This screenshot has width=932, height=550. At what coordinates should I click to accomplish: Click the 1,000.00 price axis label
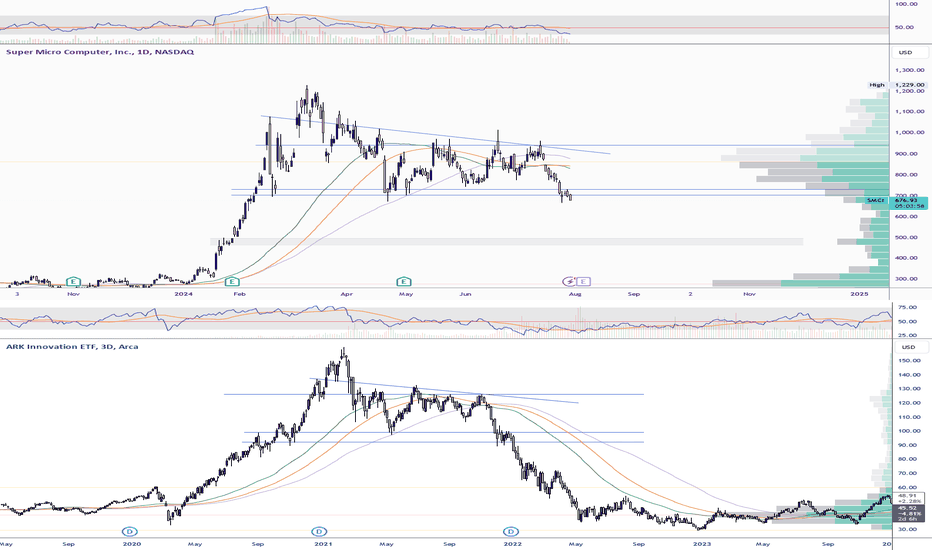909,133
